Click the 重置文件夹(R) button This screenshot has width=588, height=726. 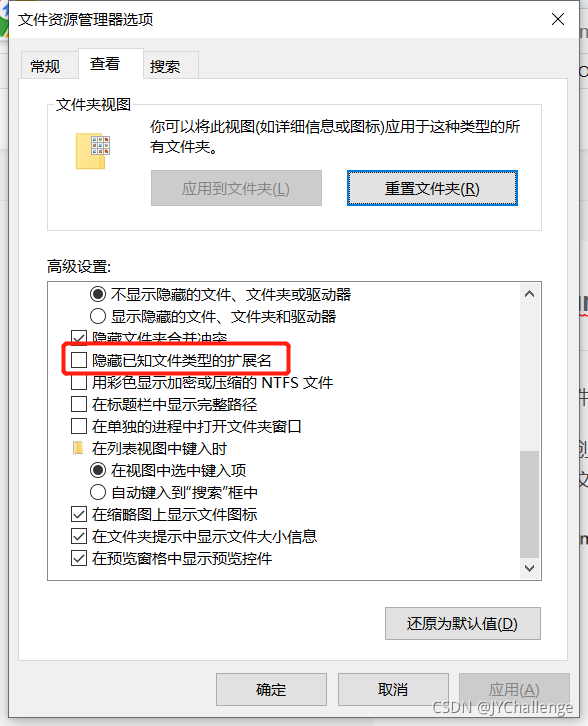tap(432, 188)
